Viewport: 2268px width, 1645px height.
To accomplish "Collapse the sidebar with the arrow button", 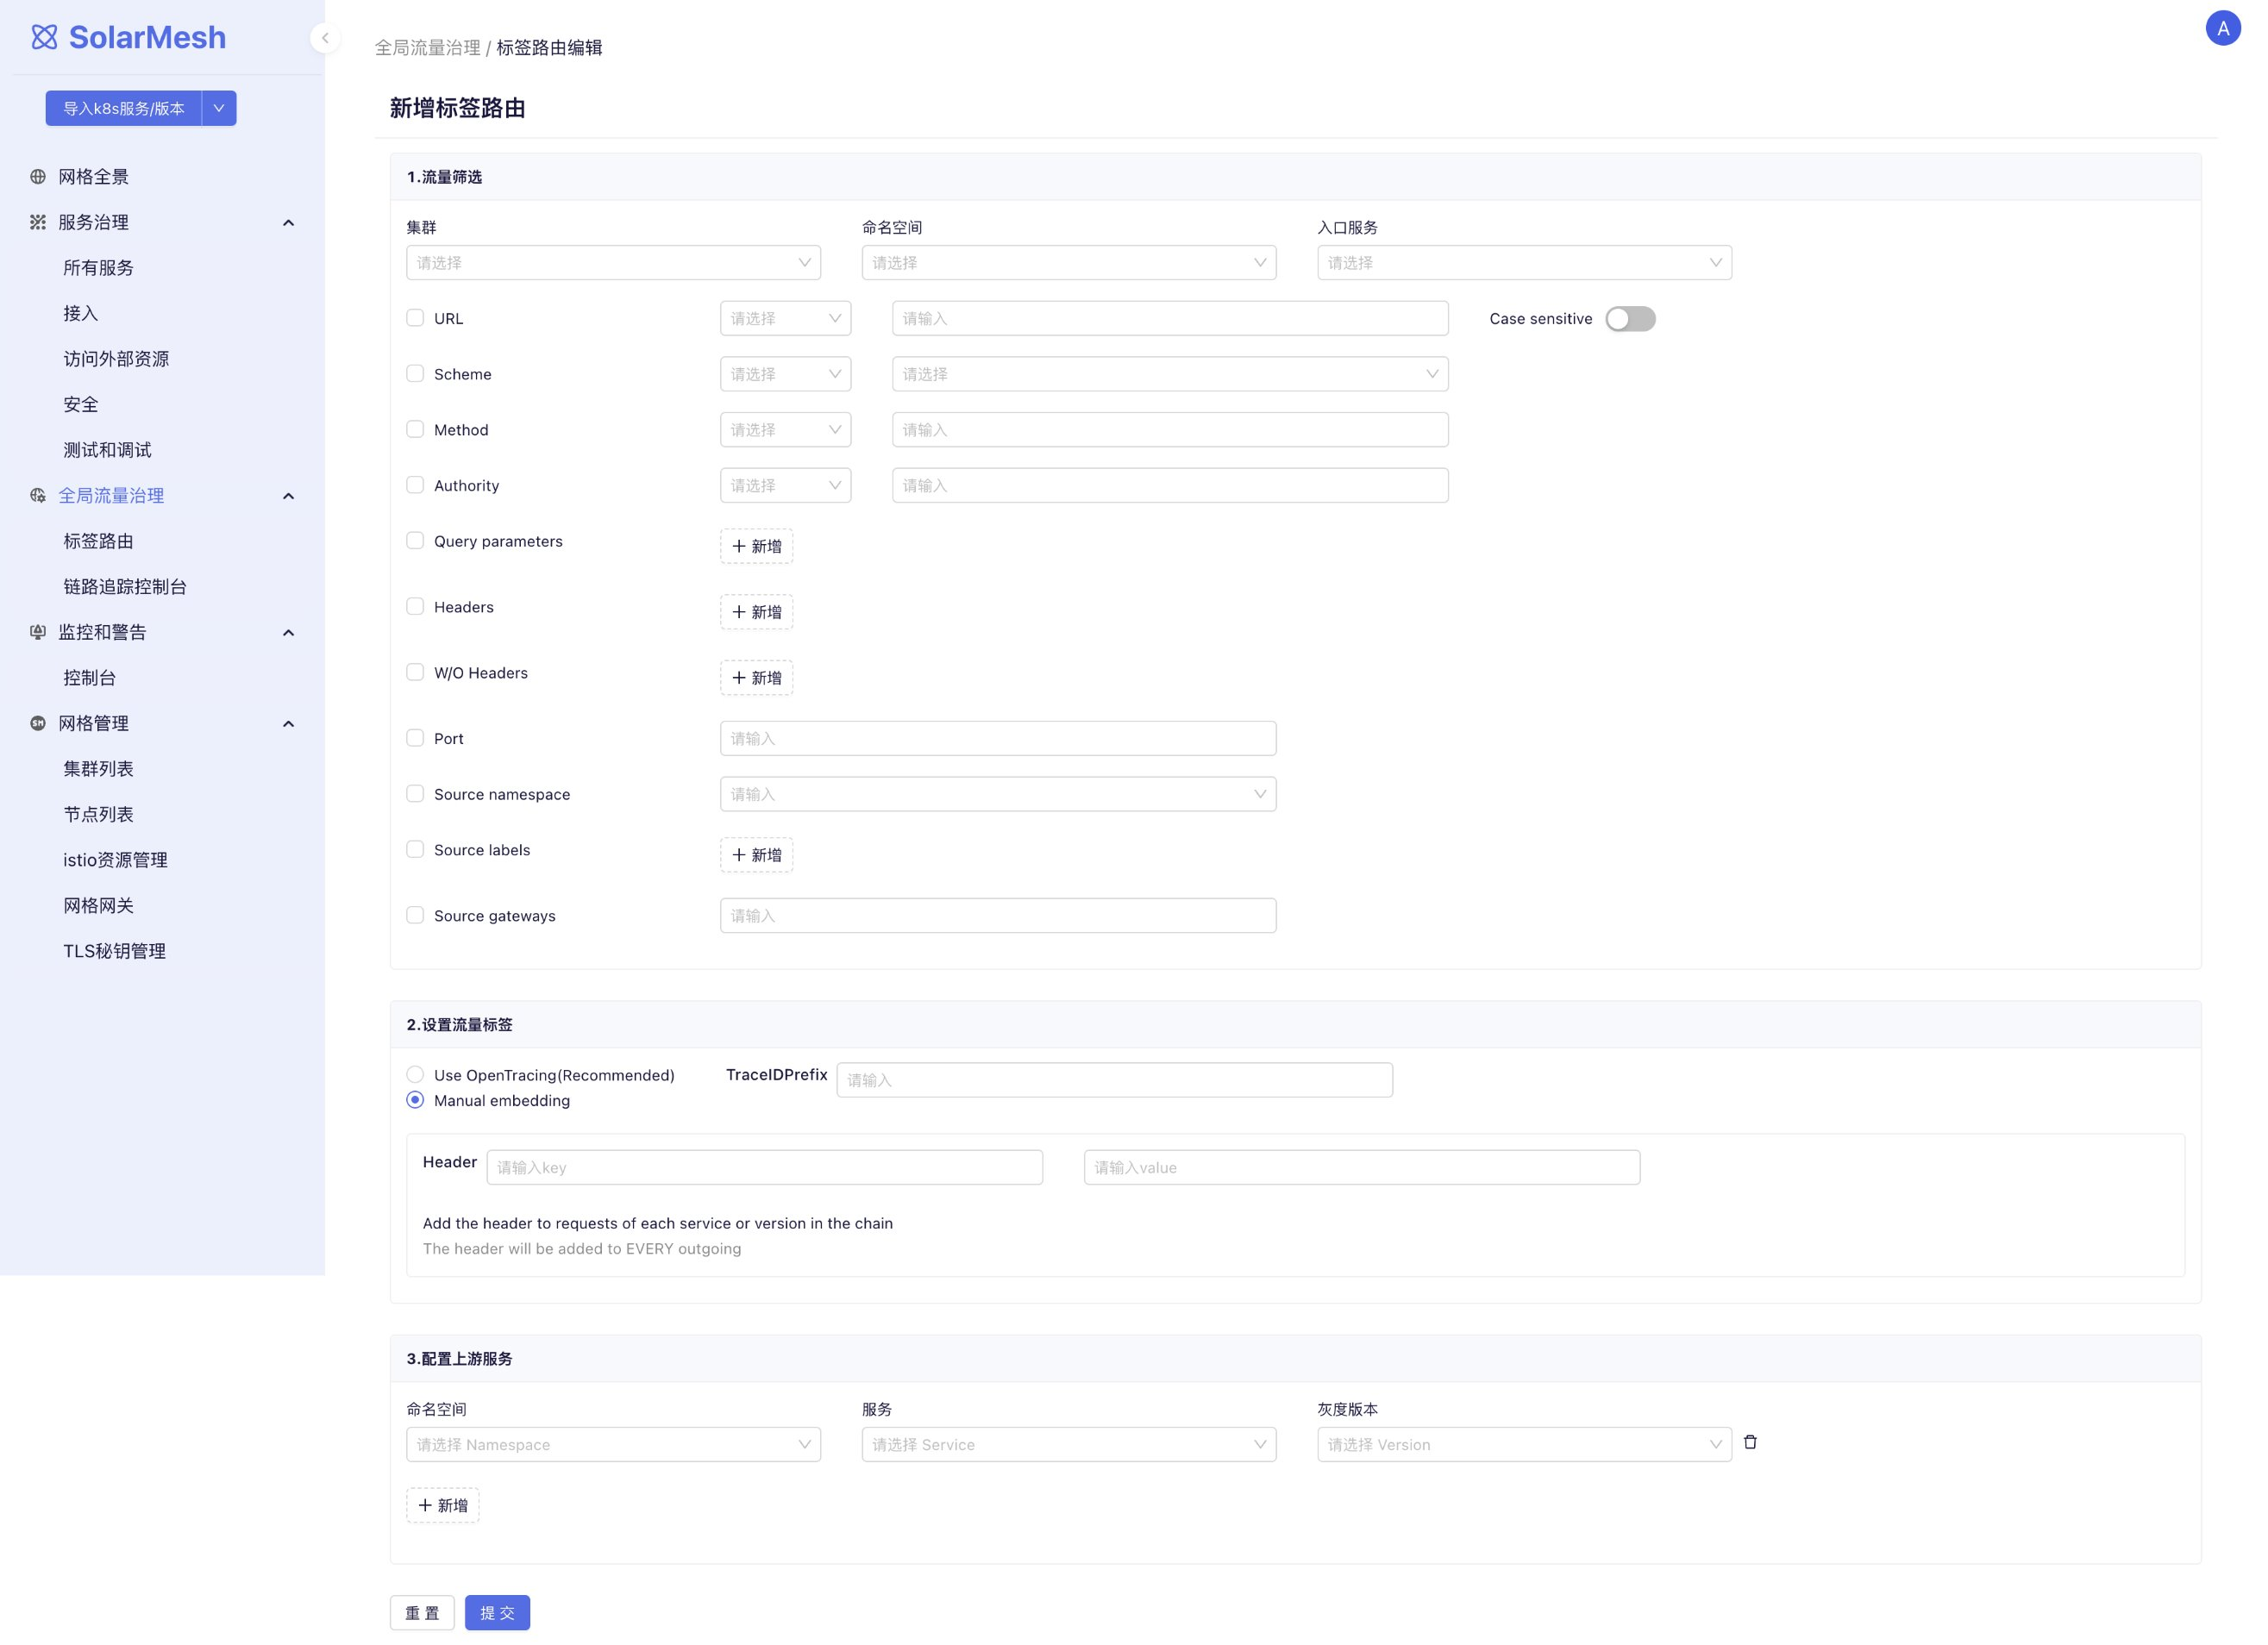I will pos(324,38).
